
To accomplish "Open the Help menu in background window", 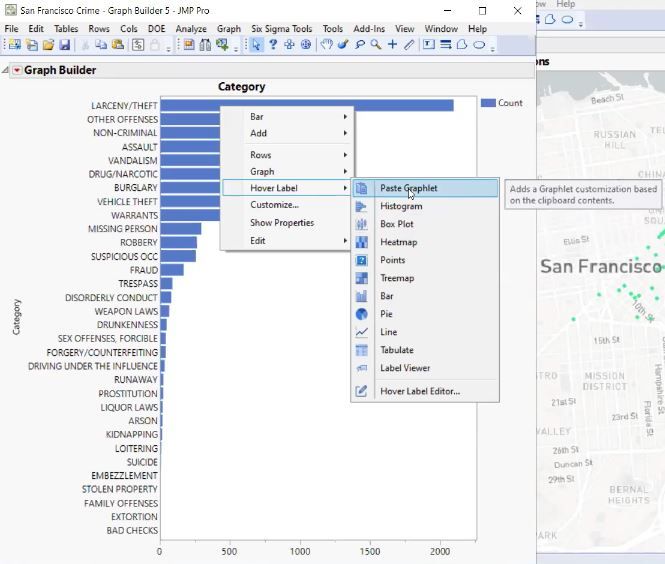I will pos(565,4).
